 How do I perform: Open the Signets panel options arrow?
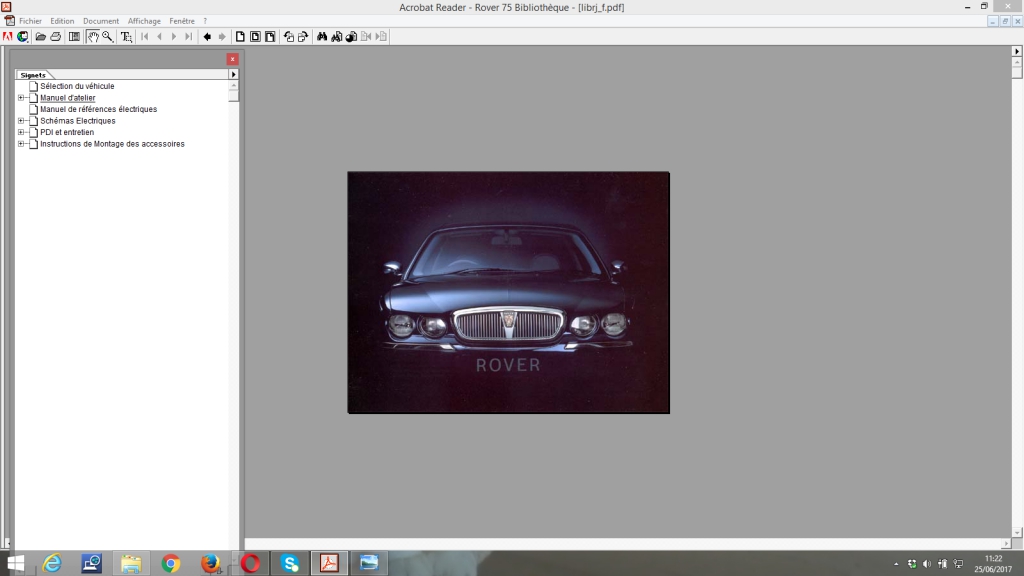[233, 74]
